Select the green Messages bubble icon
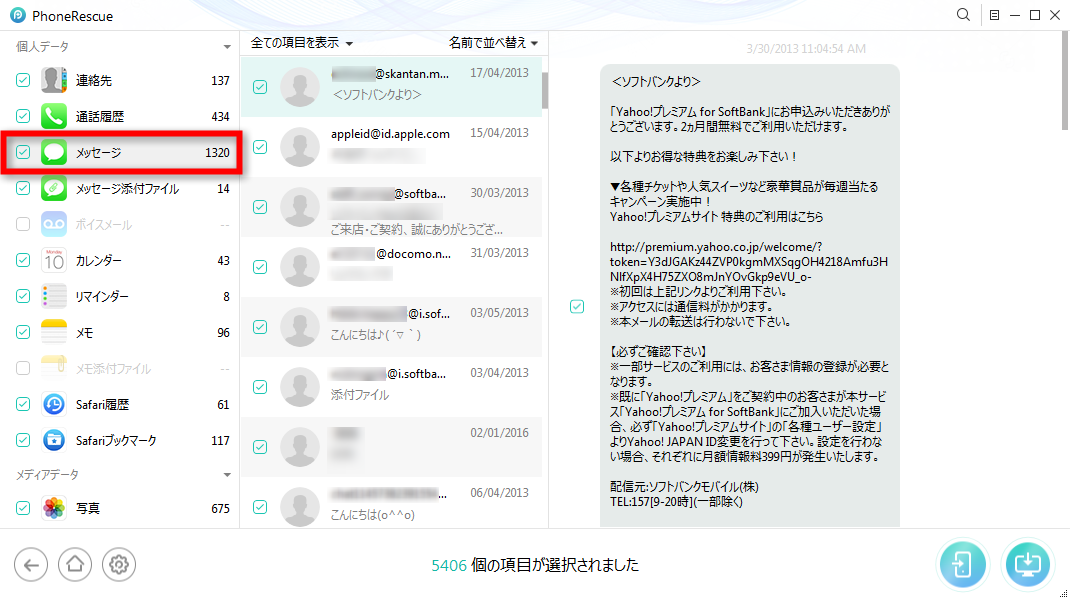The width and height of the screenshot is (1070, 600). coord(54,152)
